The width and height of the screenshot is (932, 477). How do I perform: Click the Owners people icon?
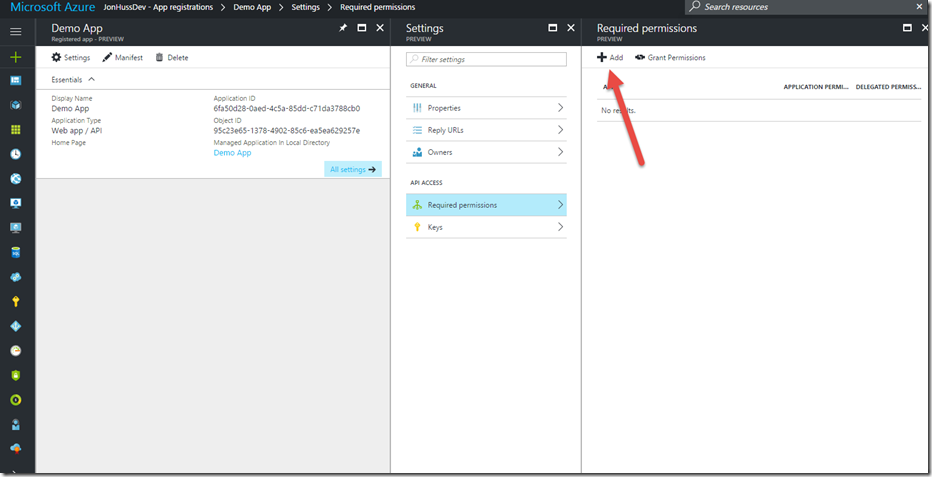[417, 152]
